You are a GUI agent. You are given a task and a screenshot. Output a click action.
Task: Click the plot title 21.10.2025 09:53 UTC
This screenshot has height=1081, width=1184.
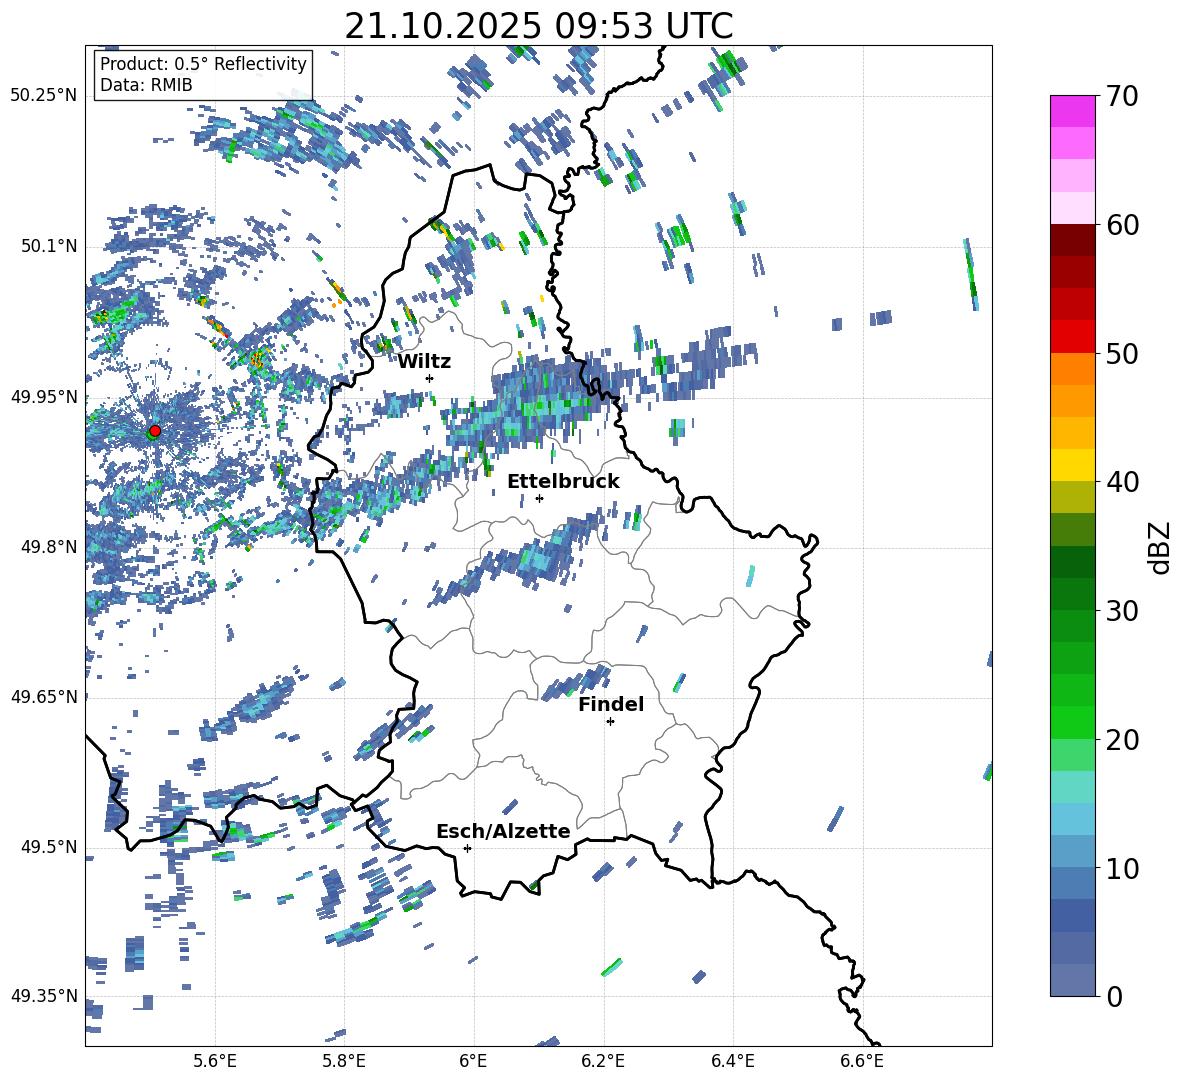(x=539, y=26)
